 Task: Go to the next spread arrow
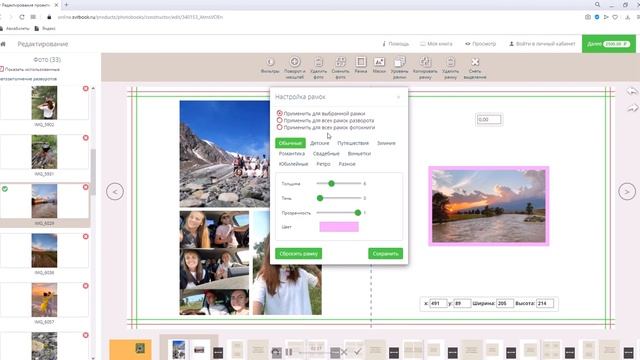click(627, 191)
